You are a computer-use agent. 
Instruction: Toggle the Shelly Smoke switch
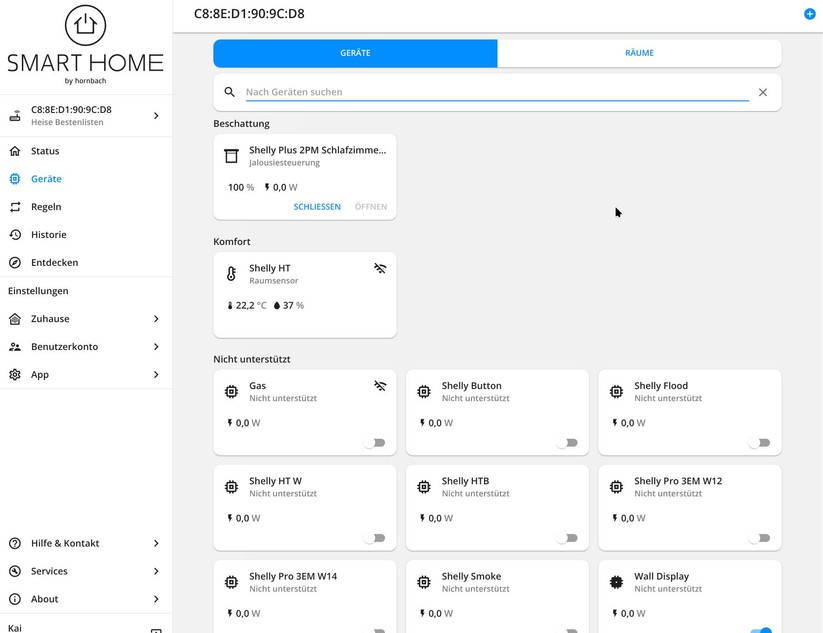click(x=568, y=629)
